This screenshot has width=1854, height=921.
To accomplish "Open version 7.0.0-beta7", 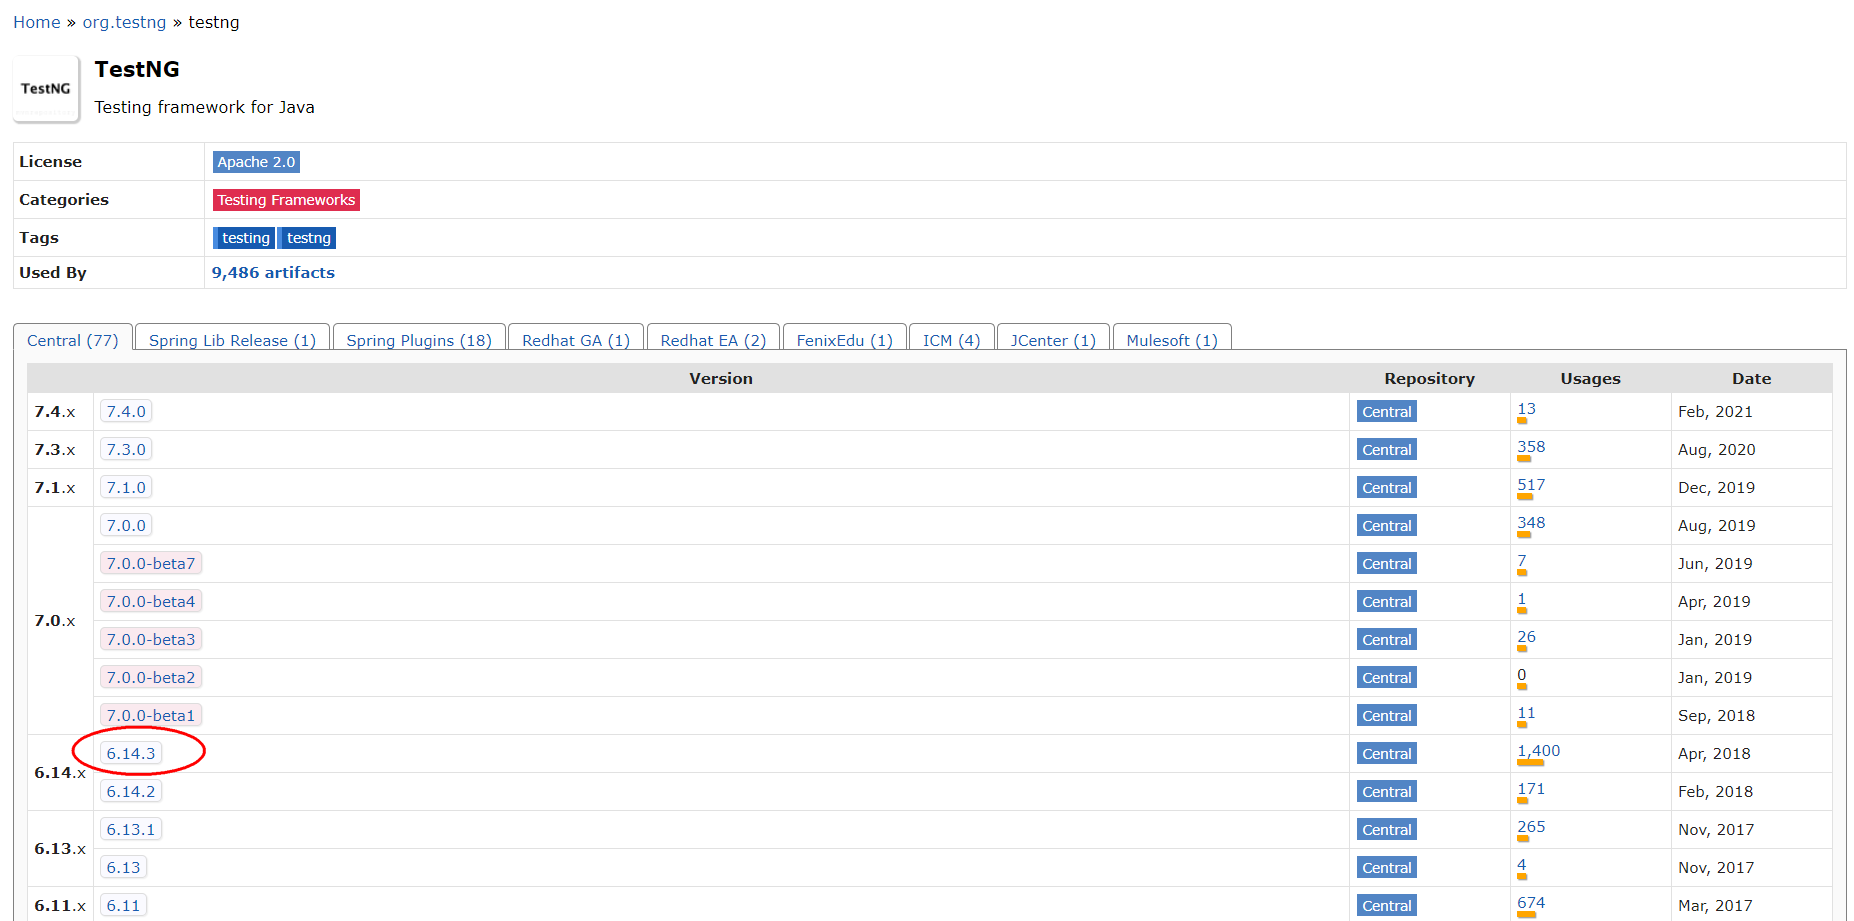I will pyautogui.click(x=151, y=564).
